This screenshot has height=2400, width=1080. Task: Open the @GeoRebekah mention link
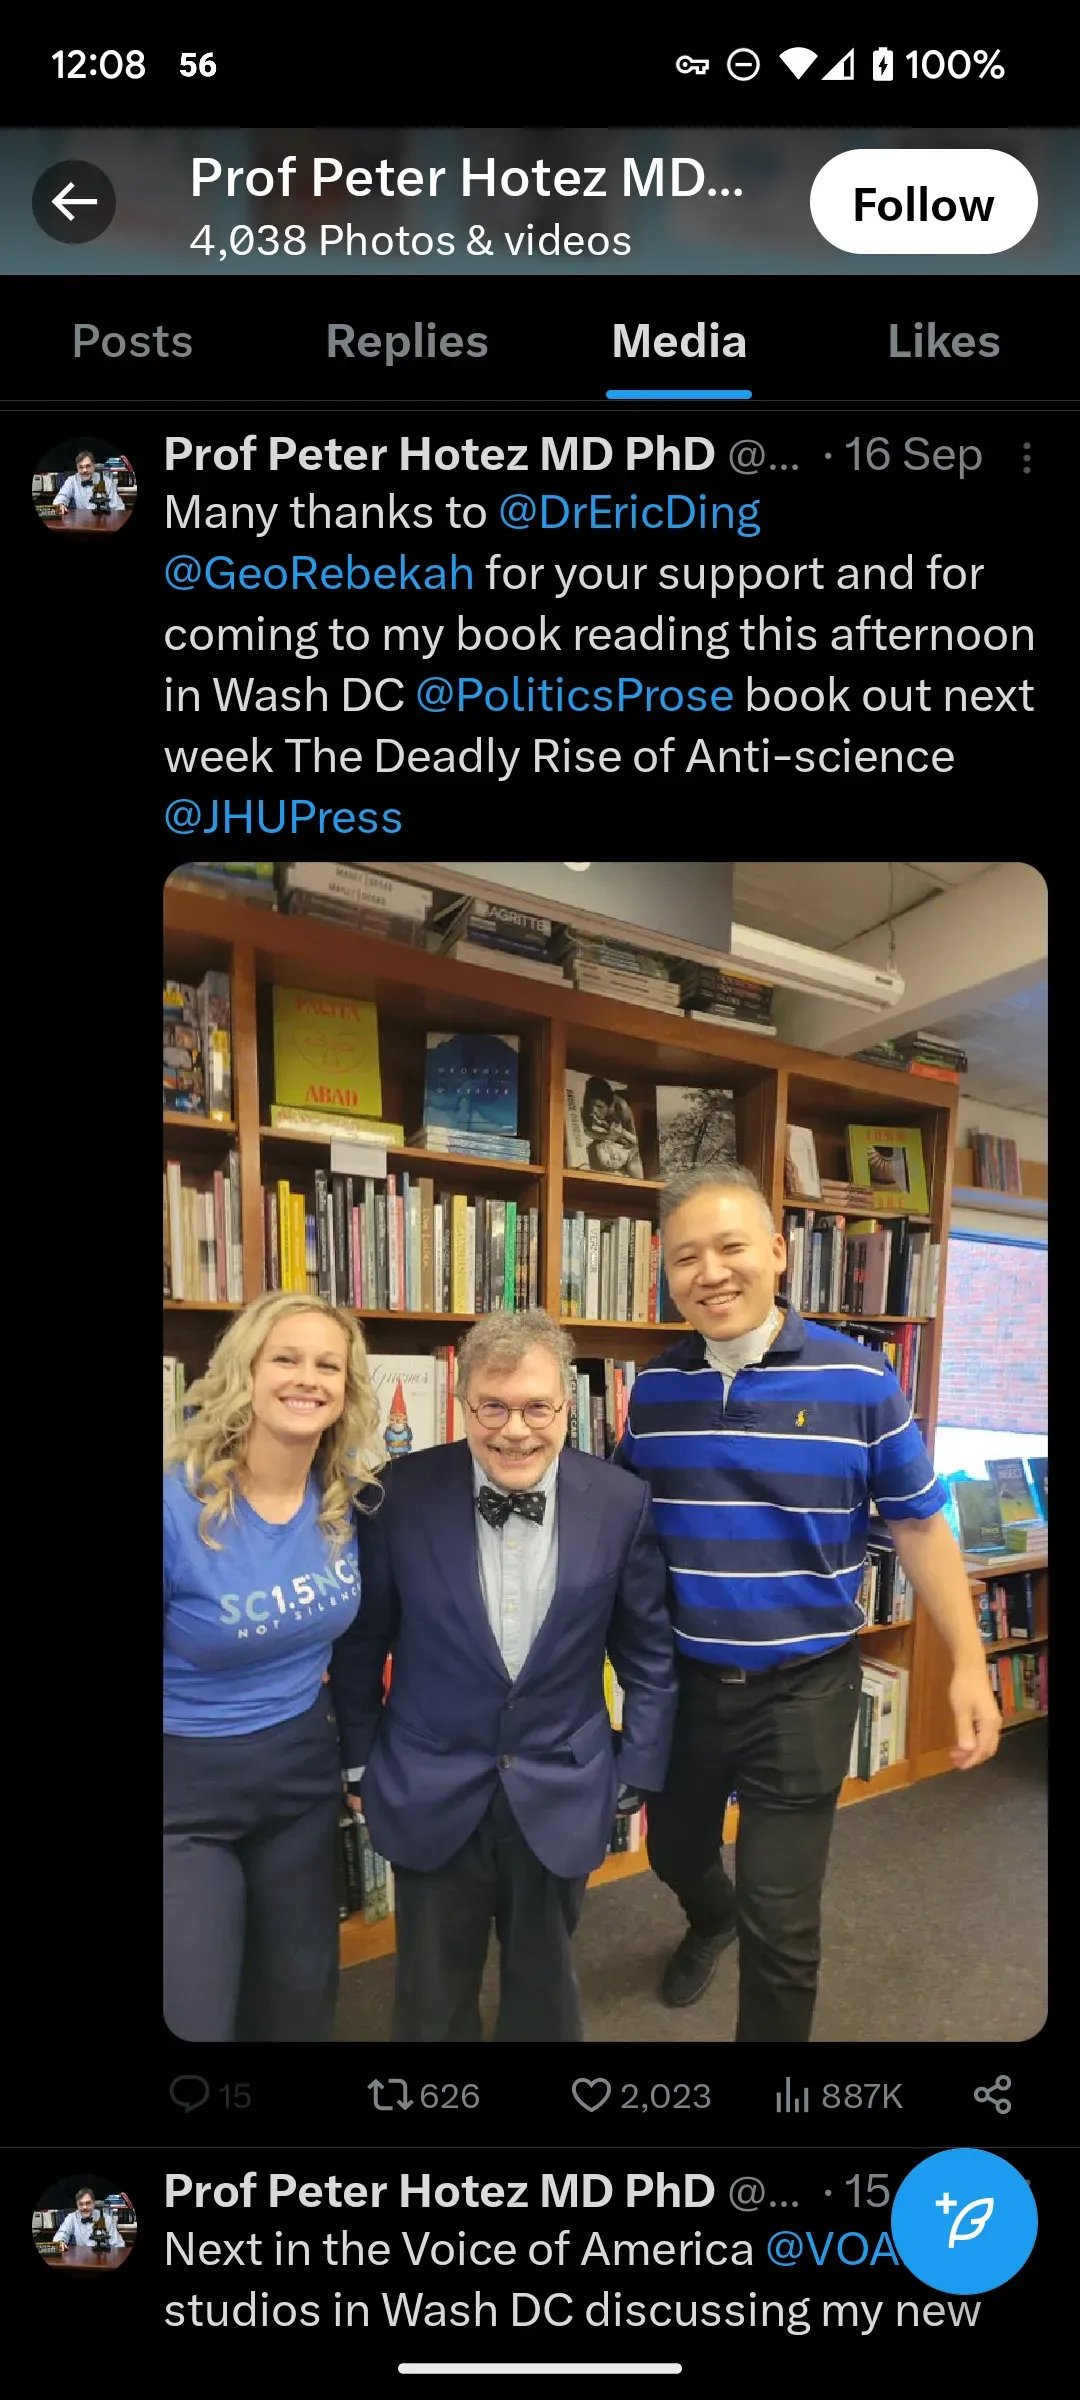319,573
